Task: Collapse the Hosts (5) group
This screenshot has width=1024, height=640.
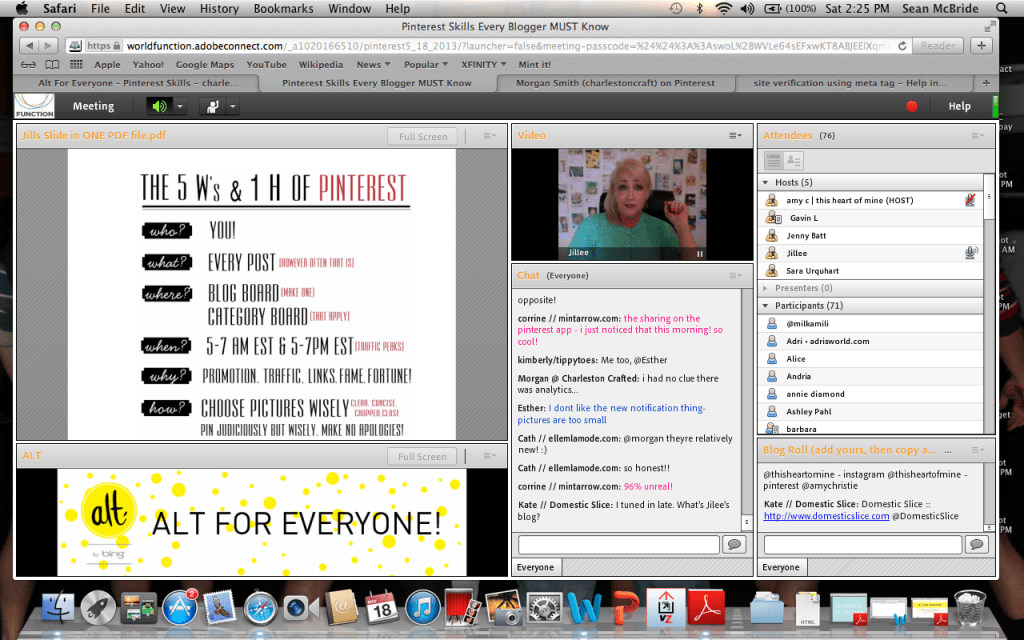Action: [765, 182]
